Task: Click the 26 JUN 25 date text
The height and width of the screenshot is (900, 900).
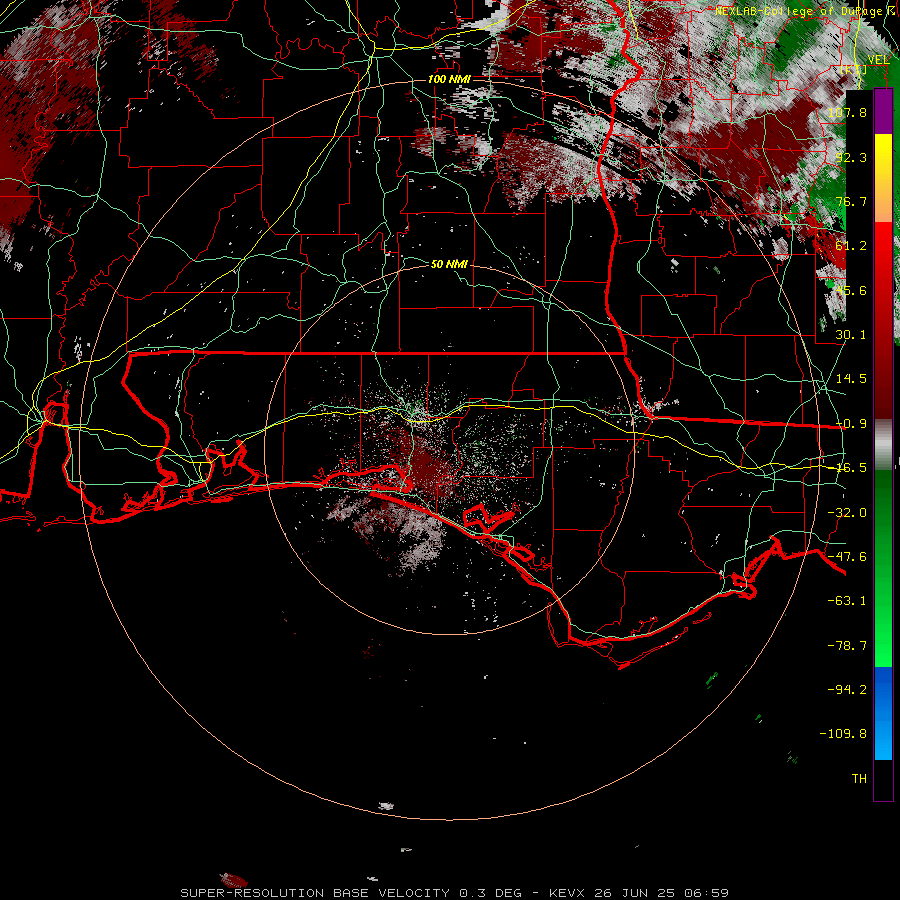Action: (x=634, y=893)
